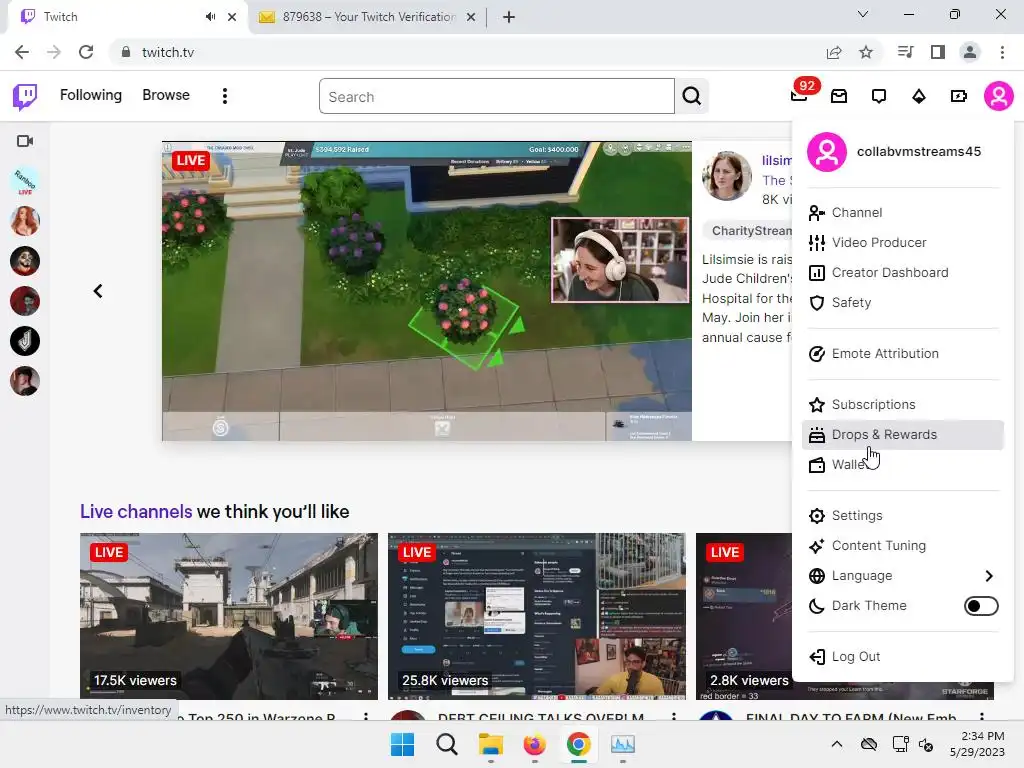Open the 25.8K viewers stream thumbnail
1024x768 pixels.
pyautogui.click(x=537, y=616)
